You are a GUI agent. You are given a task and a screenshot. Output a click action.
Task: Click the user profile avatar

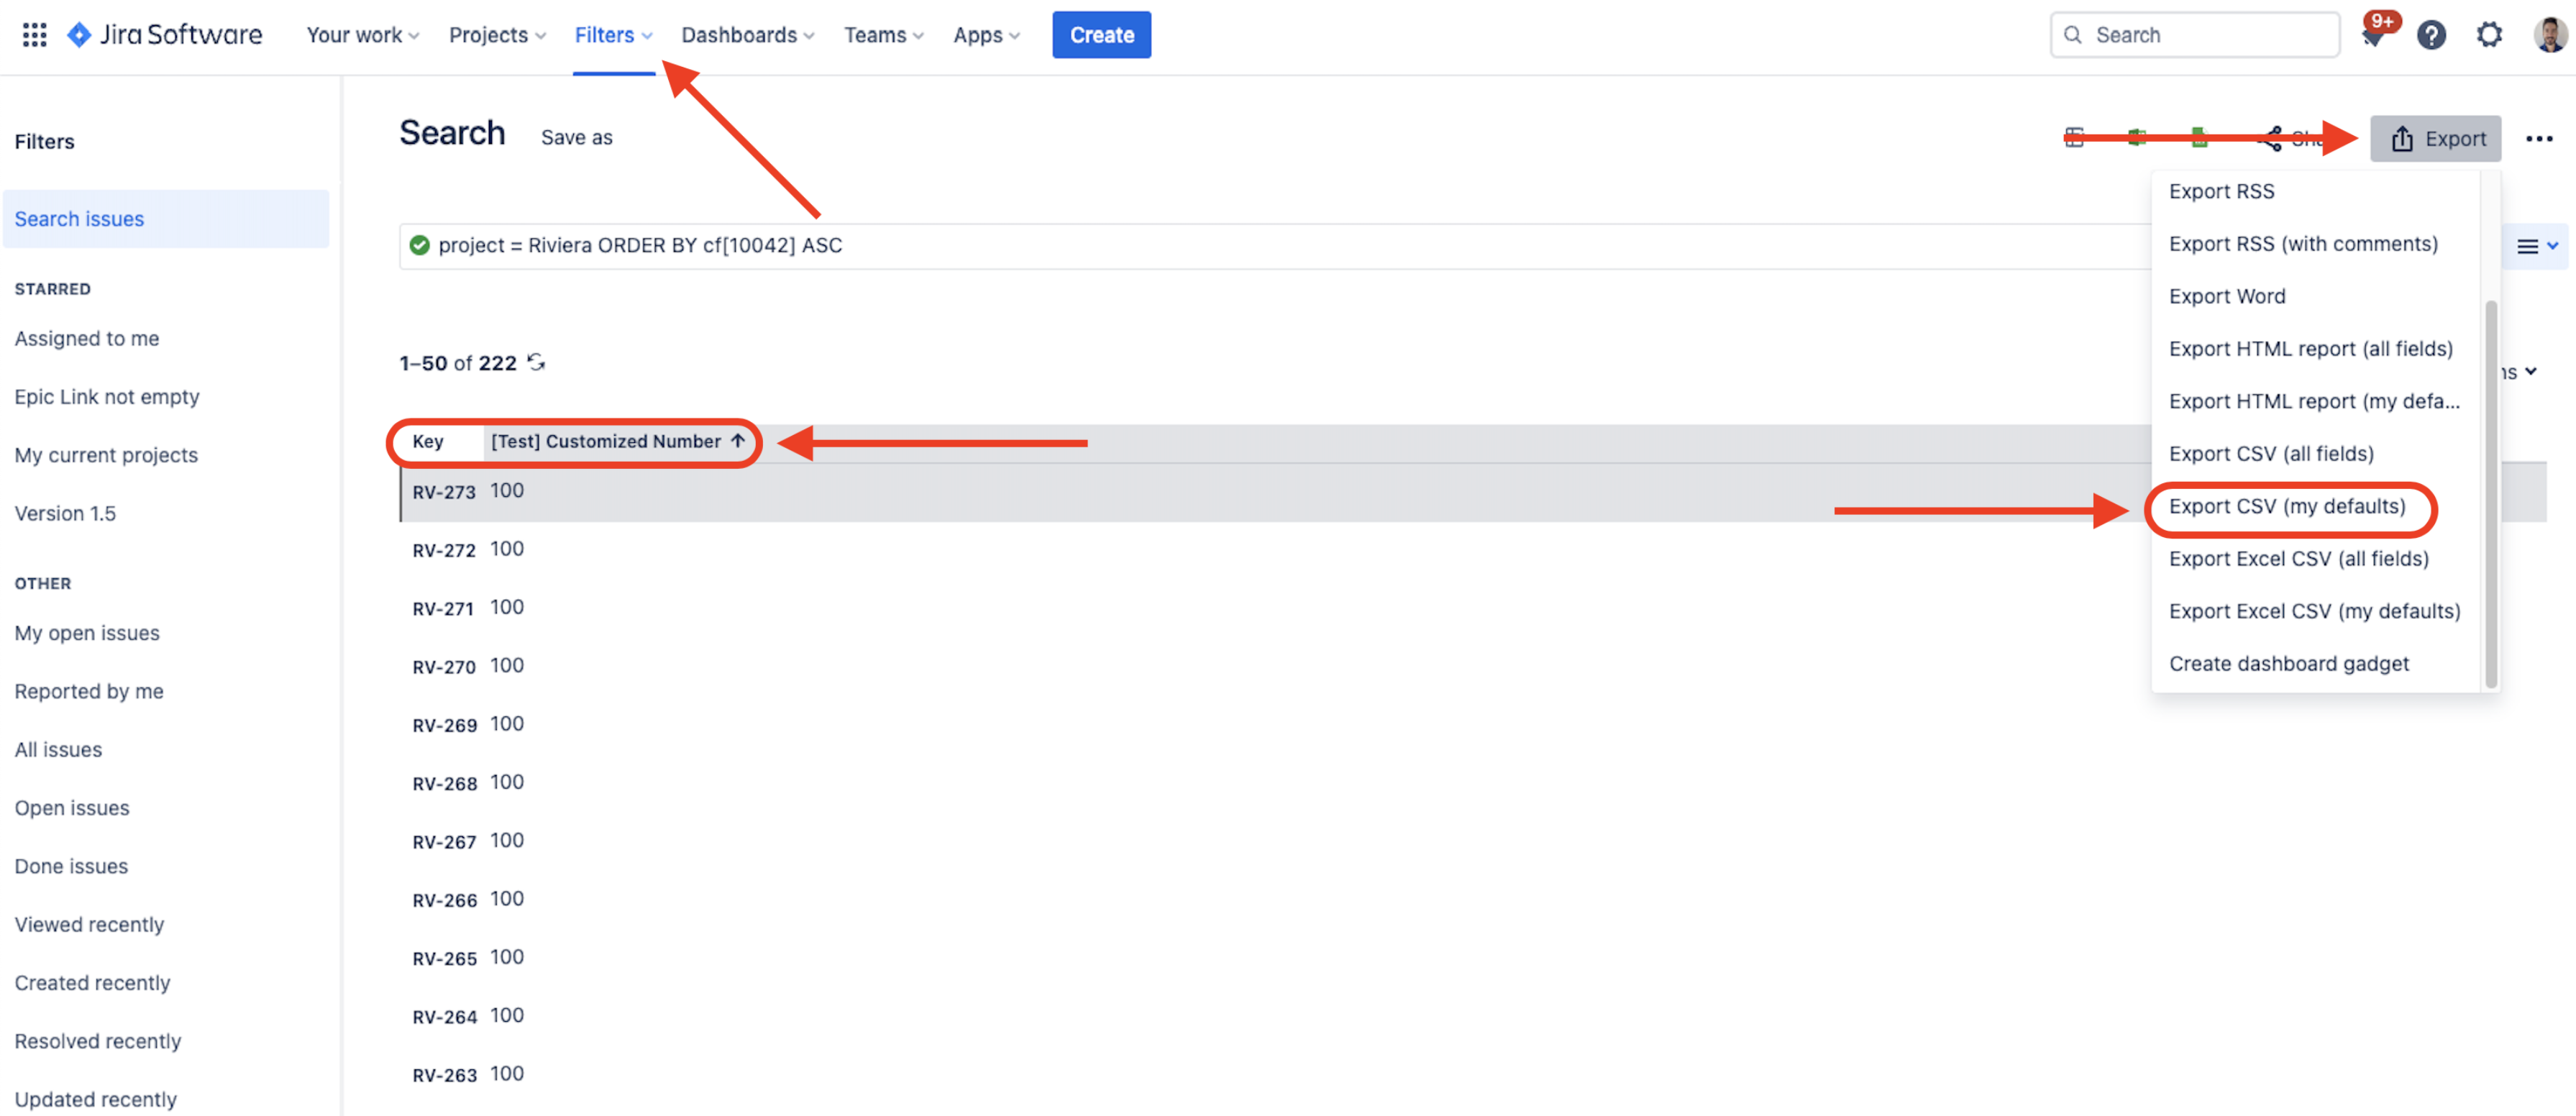click(x=2550, y=35)
